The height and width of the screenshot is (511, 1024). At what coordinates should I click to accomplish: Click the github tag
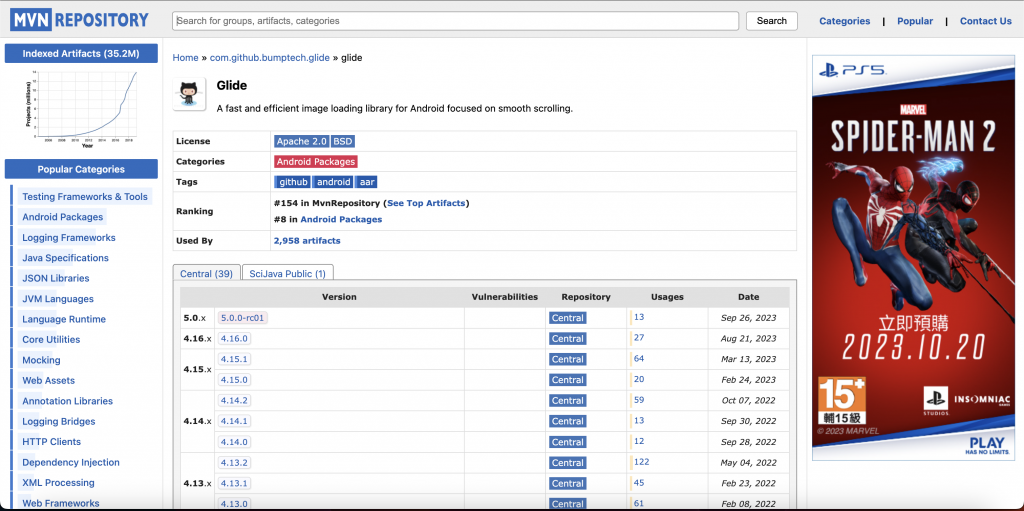[x=293, y=182]
